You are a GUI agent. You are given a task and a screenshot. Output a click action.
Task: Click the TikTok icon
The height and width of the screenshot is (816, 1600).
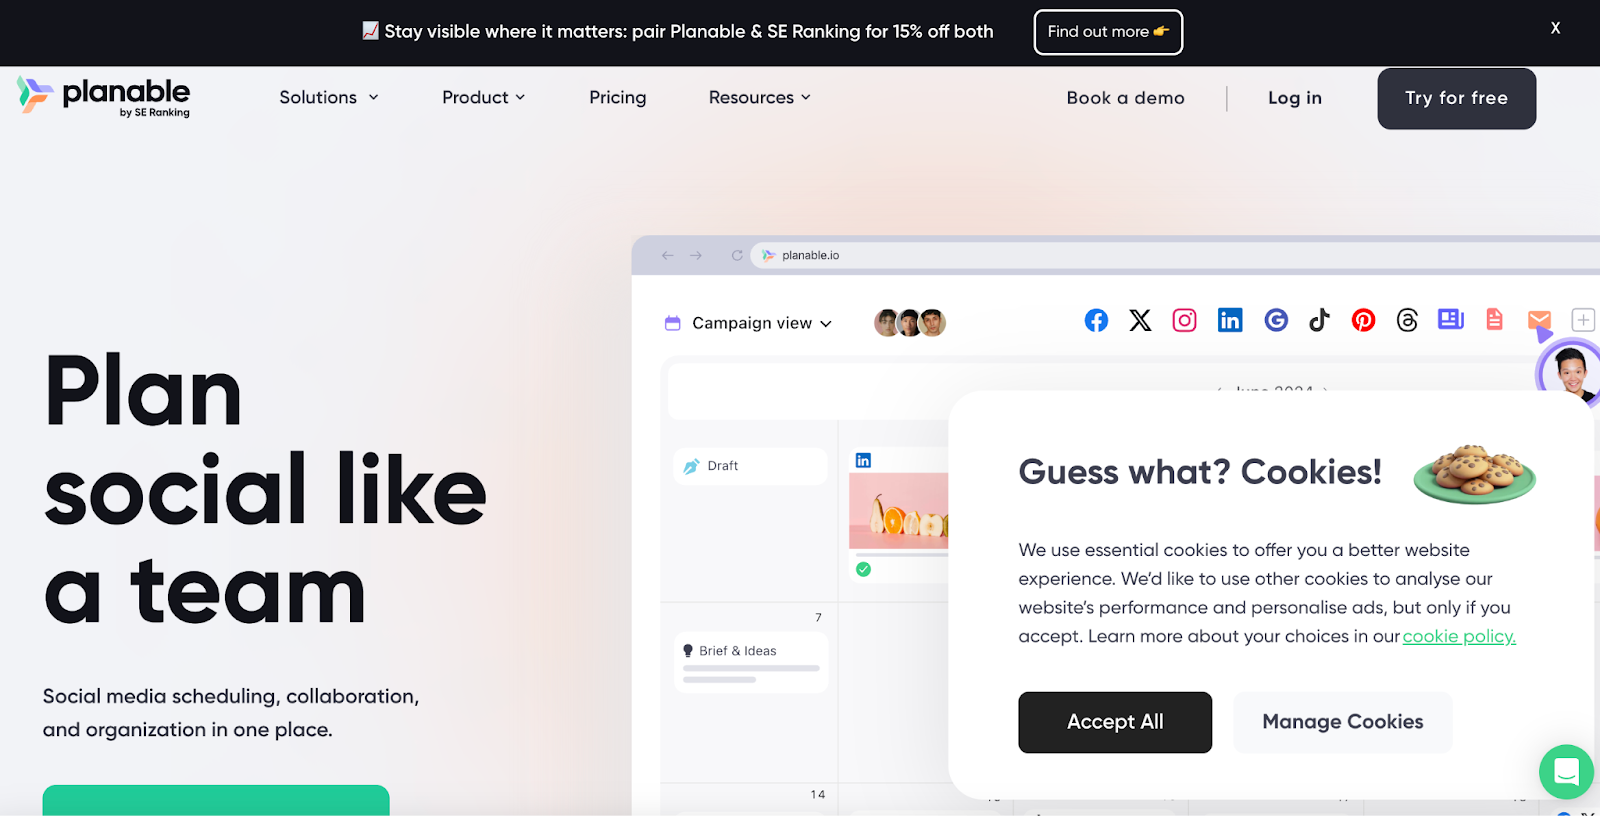[1320, 320]
